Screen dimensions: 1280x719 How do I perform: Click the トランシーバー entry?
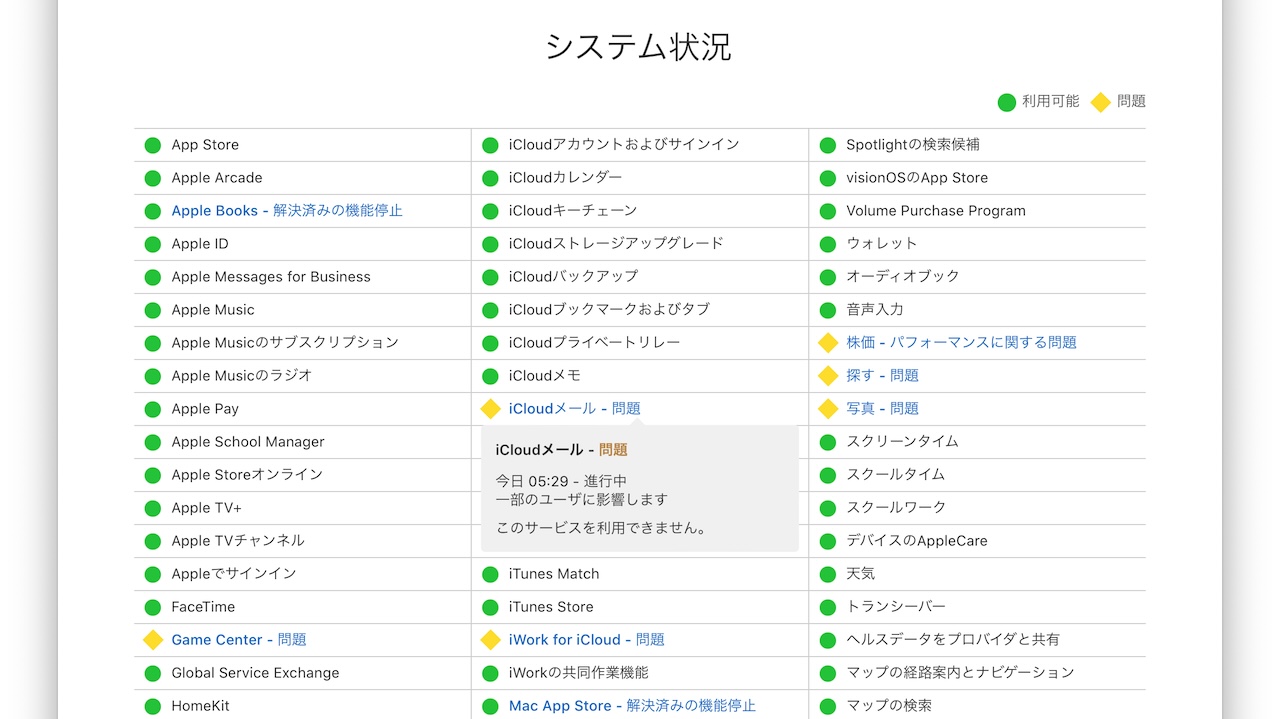point(896,607)
